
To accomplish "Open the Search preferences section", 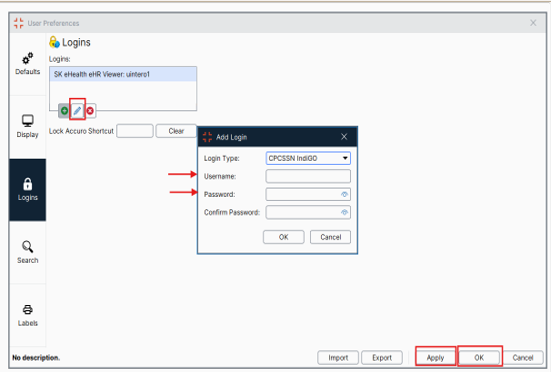I will [x=27, y=252].
